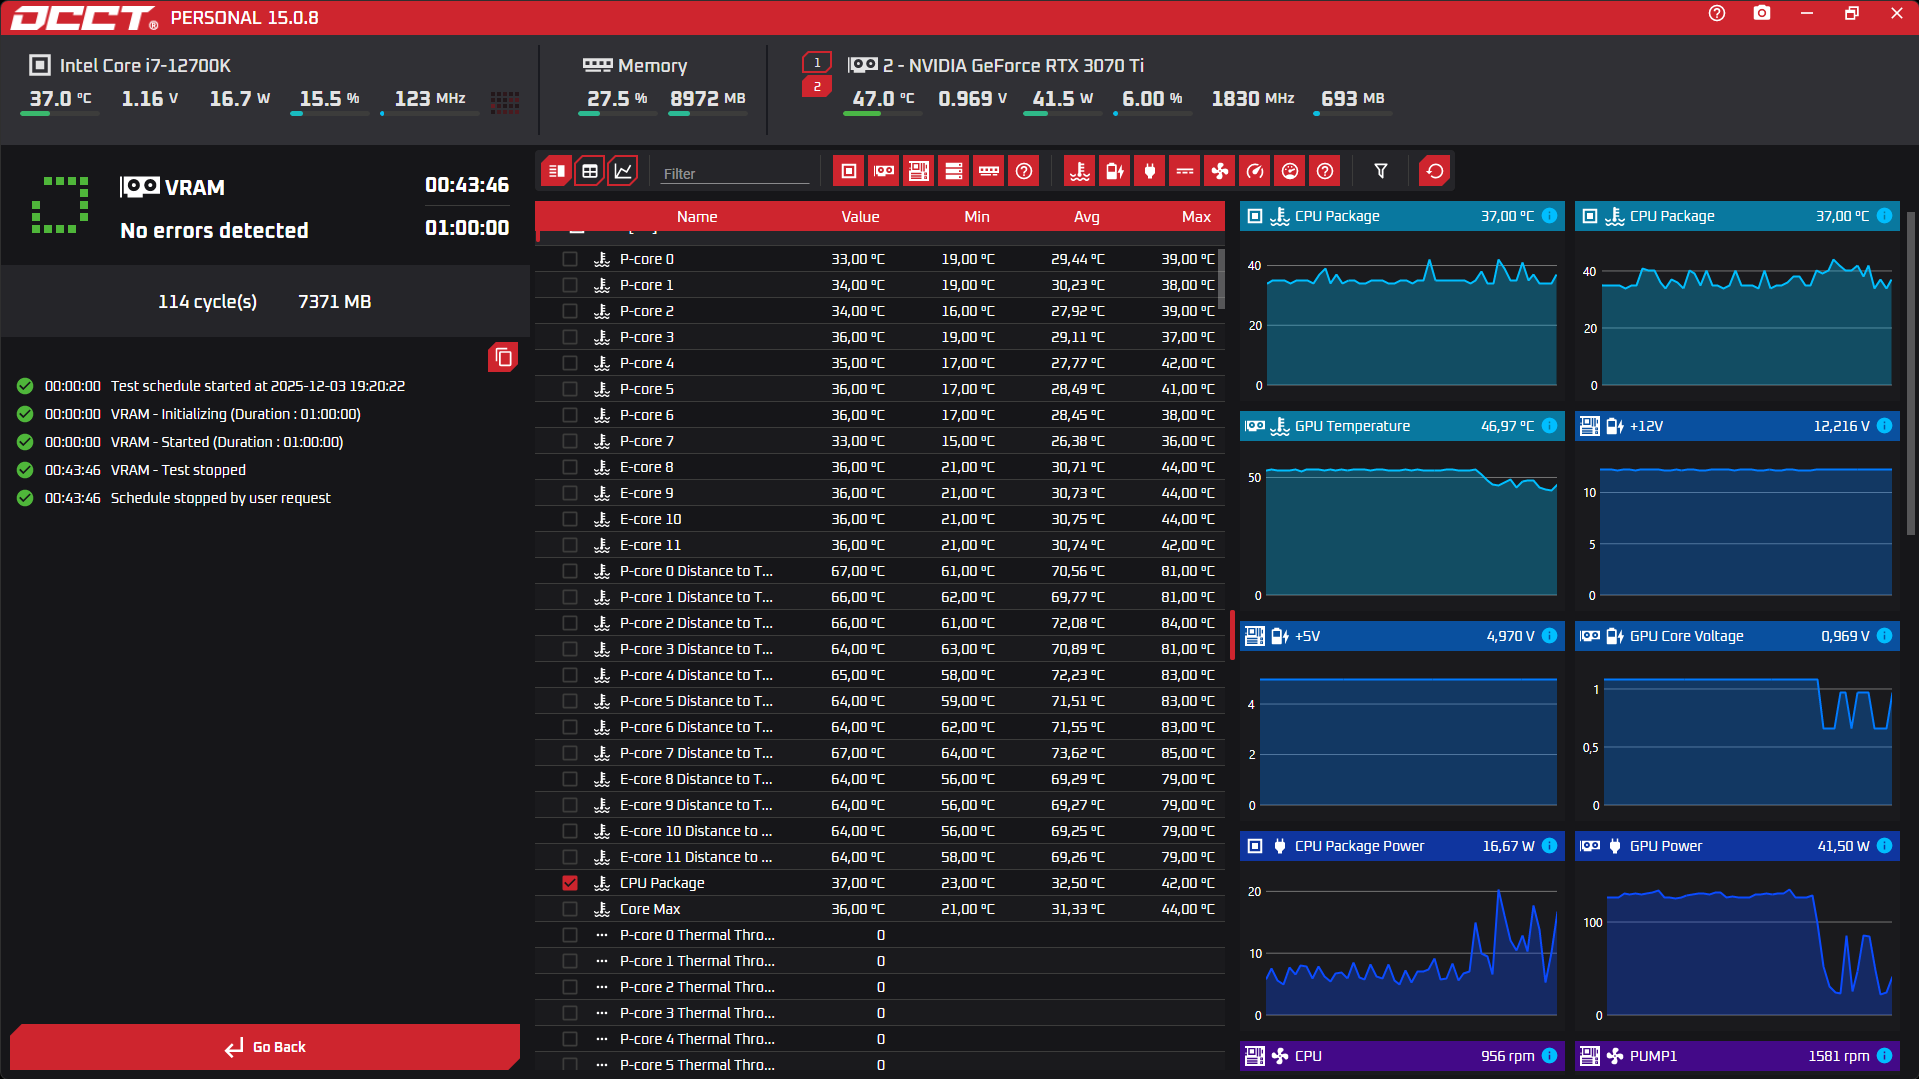Open info for +5V graph
Screen dimensions: 1919x1079
coord(1549,636)
